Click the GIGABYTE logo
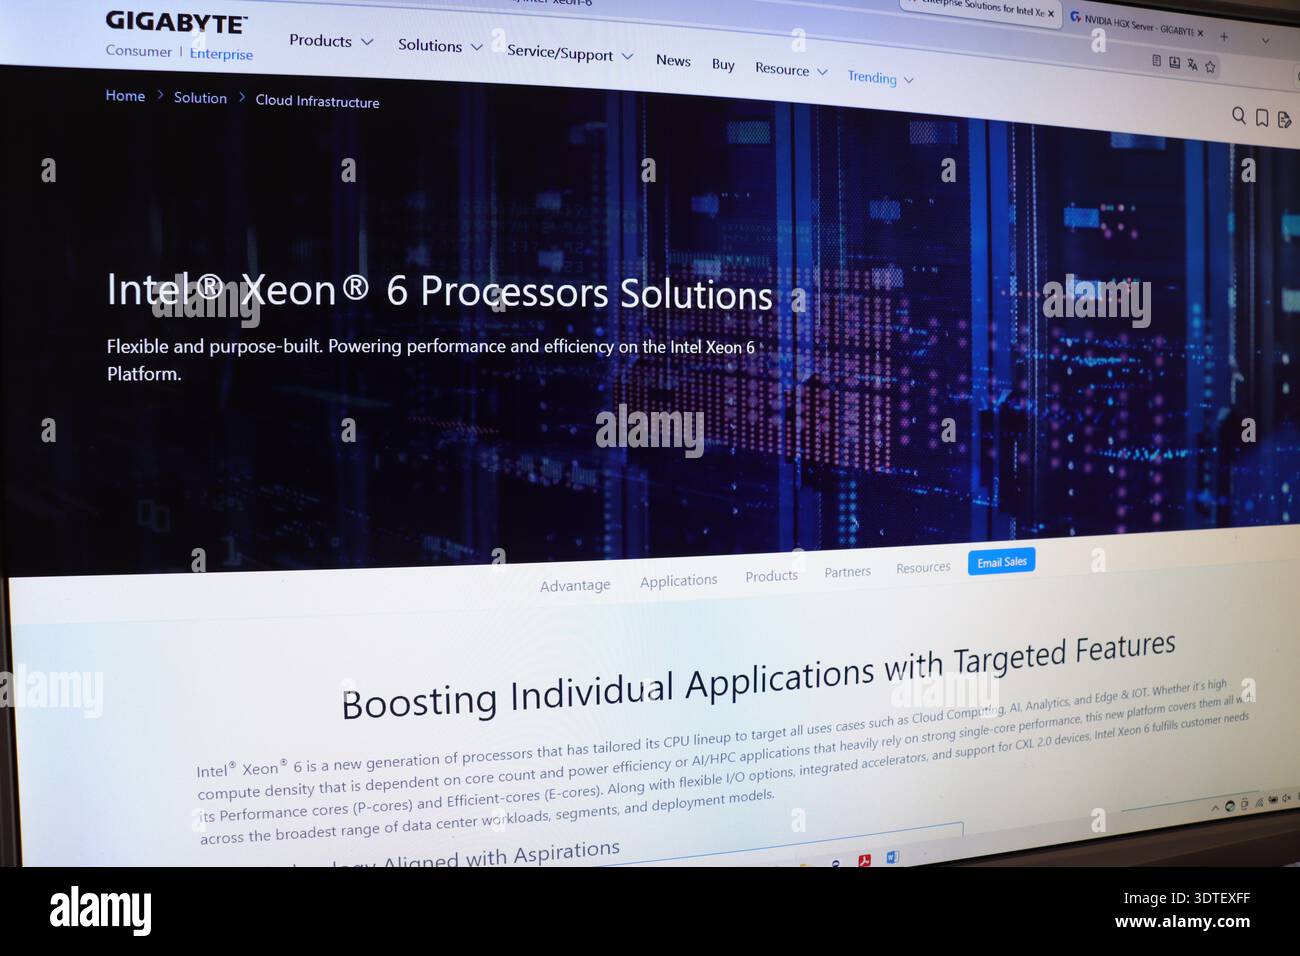Viewport: 1300px width, 956px height. 176,22
